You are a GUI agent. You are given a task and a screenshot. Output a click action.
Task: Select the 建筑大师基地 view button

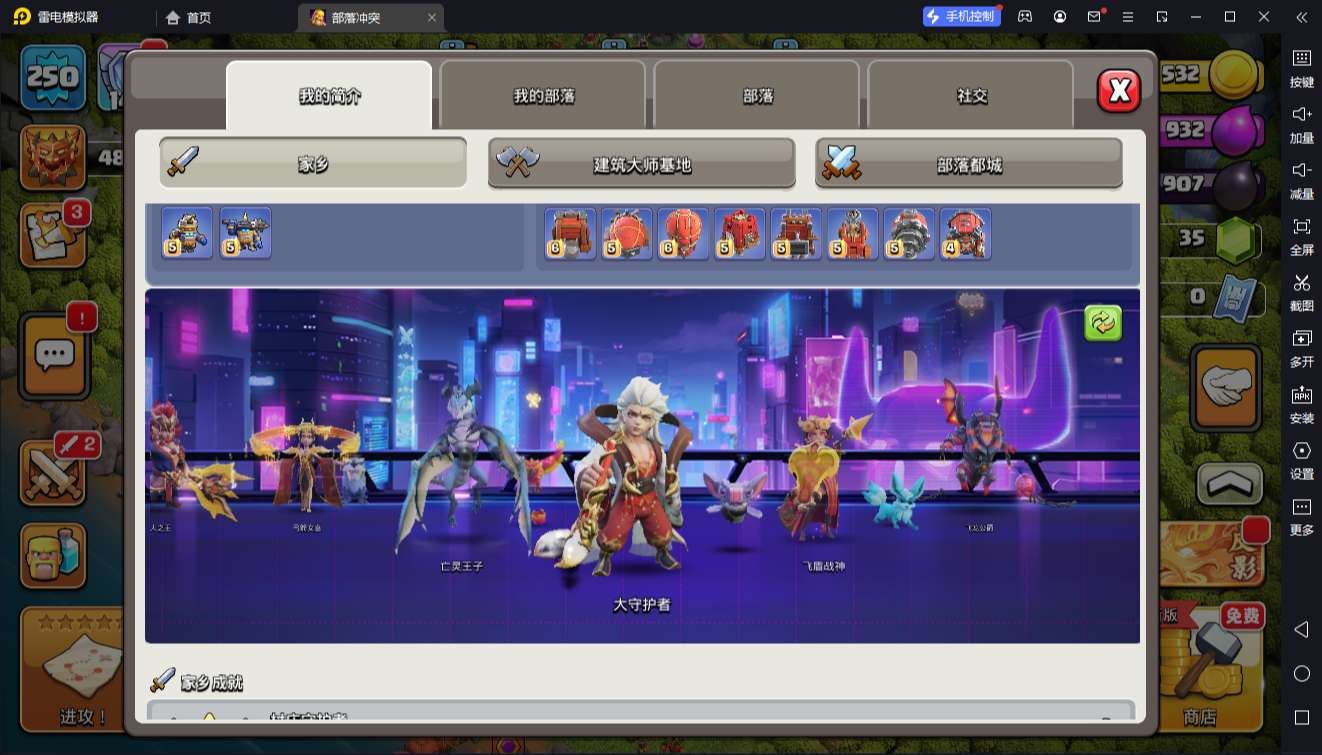642,164
